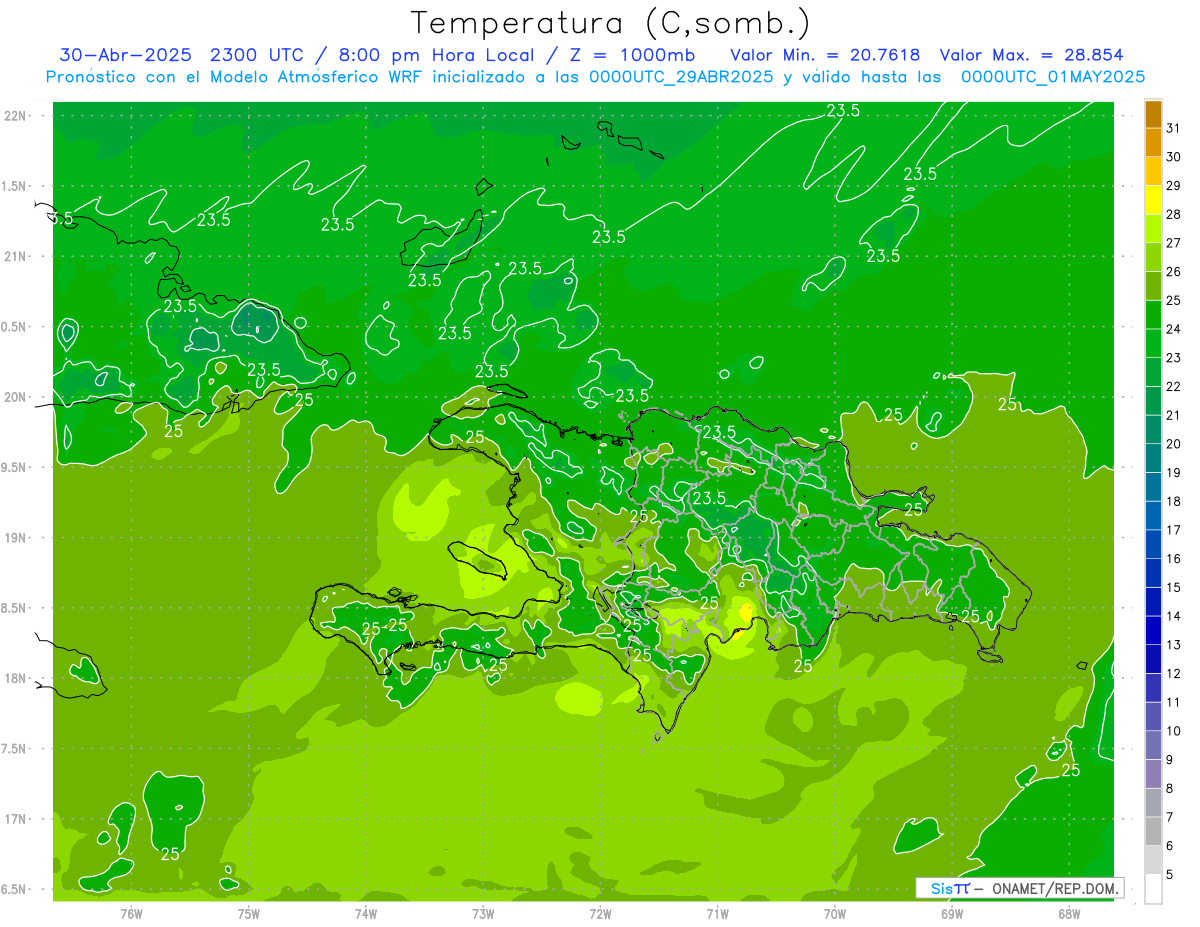Click the '70W' longitude axis label
The image size is (1200, 927).
835,914
